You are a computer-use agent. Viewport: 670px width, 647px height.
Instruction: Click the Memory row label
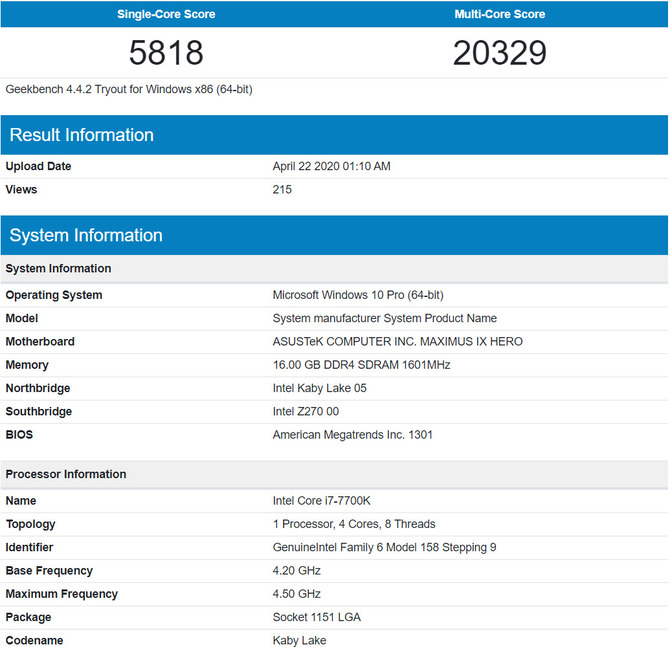tap(27, 365)
